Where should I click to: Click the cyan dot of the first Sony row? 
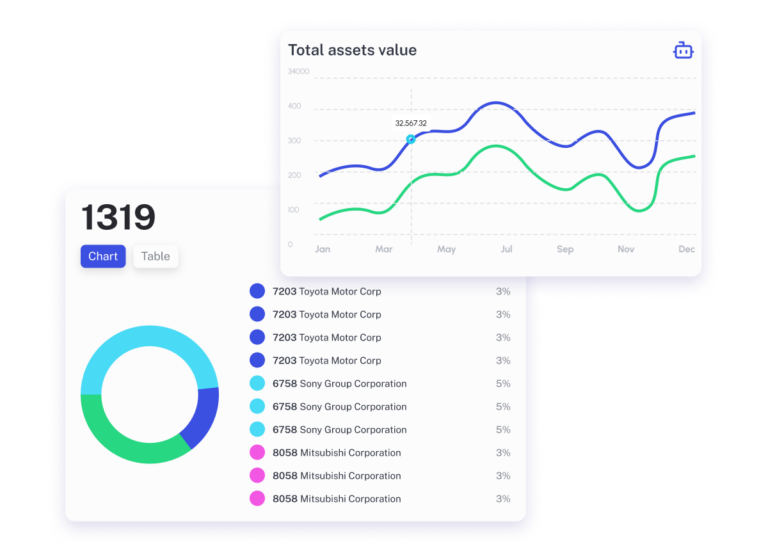point(257,384)
